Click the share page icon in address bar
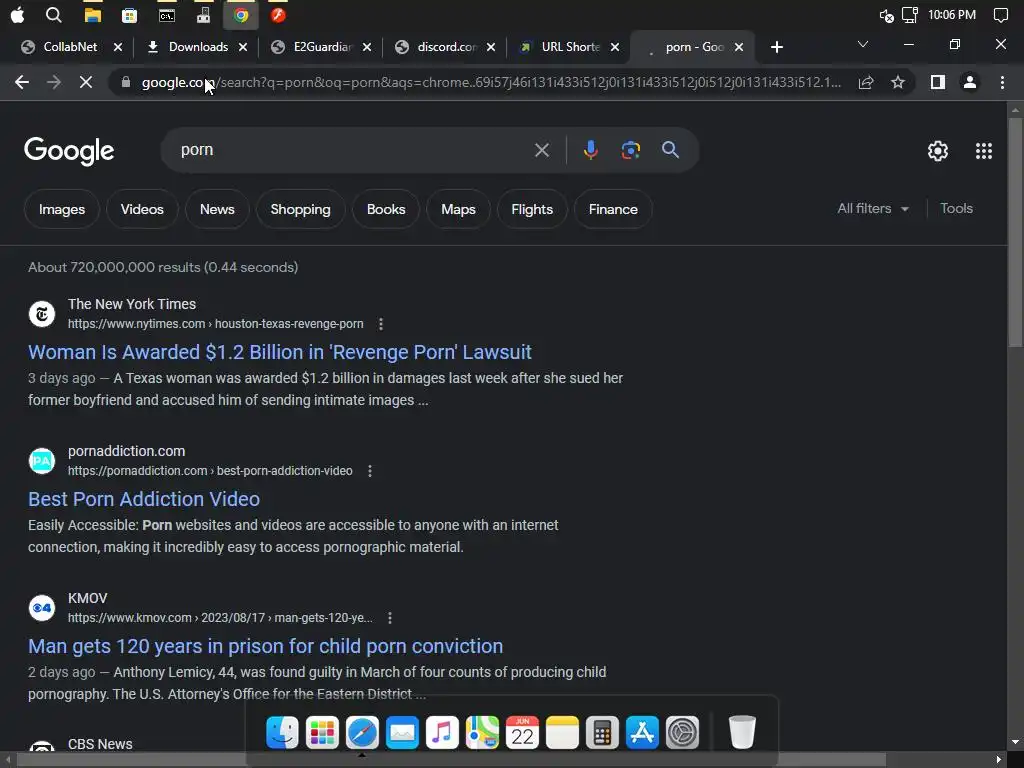The image size is (1024, 768). [x=866, y=82]
